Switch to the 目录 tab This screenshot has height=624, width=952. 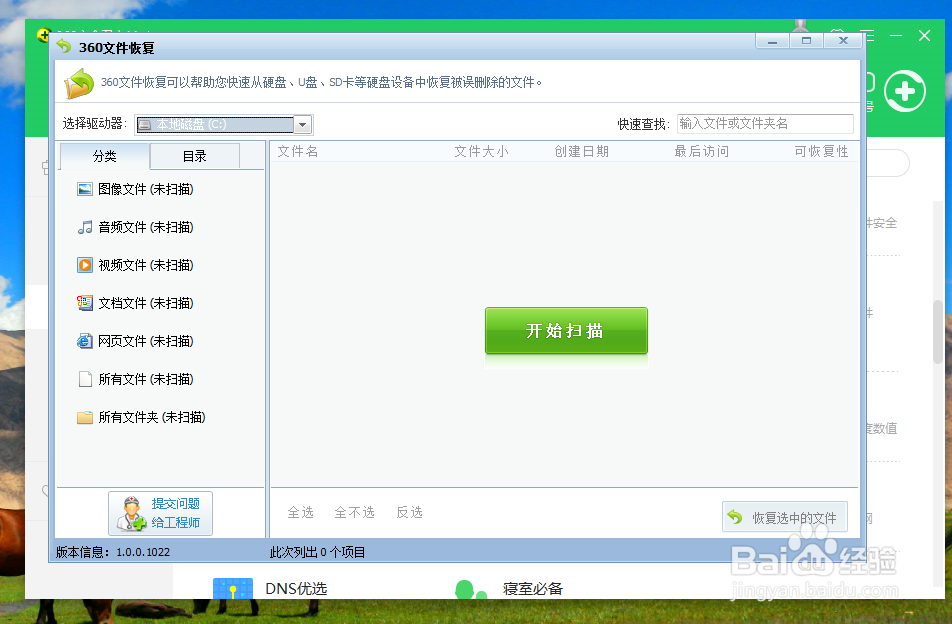tap(195, 157)
